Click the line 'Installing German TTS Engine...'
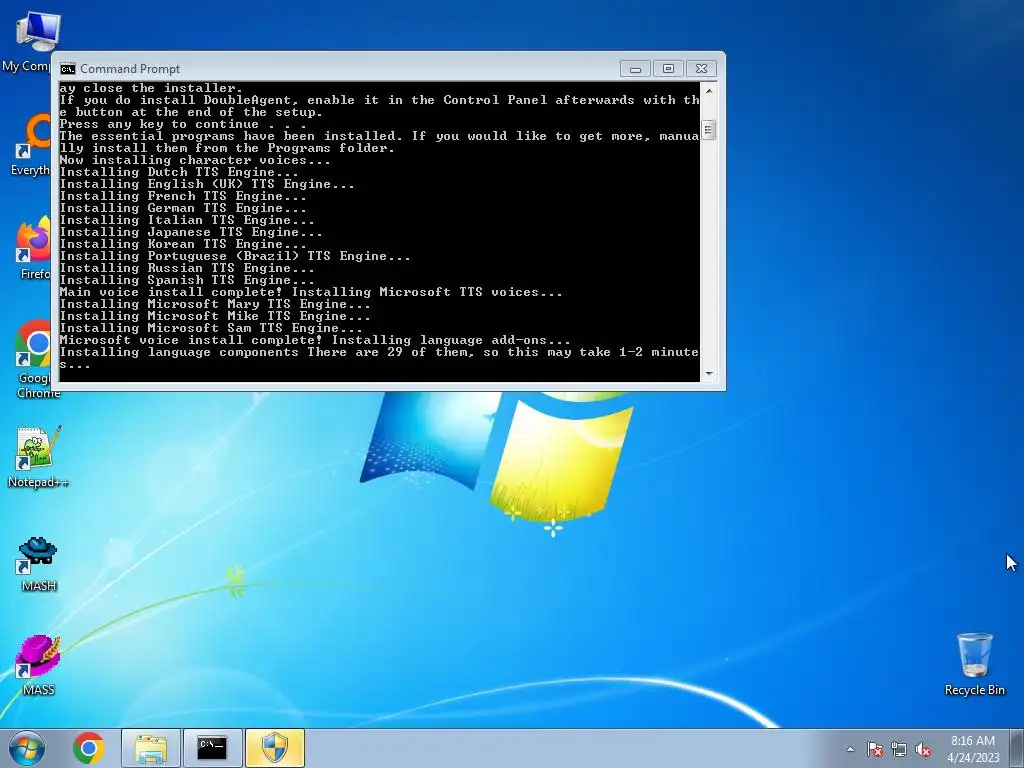Viewport: 1024px width, 768px height. tap(183, 208)
